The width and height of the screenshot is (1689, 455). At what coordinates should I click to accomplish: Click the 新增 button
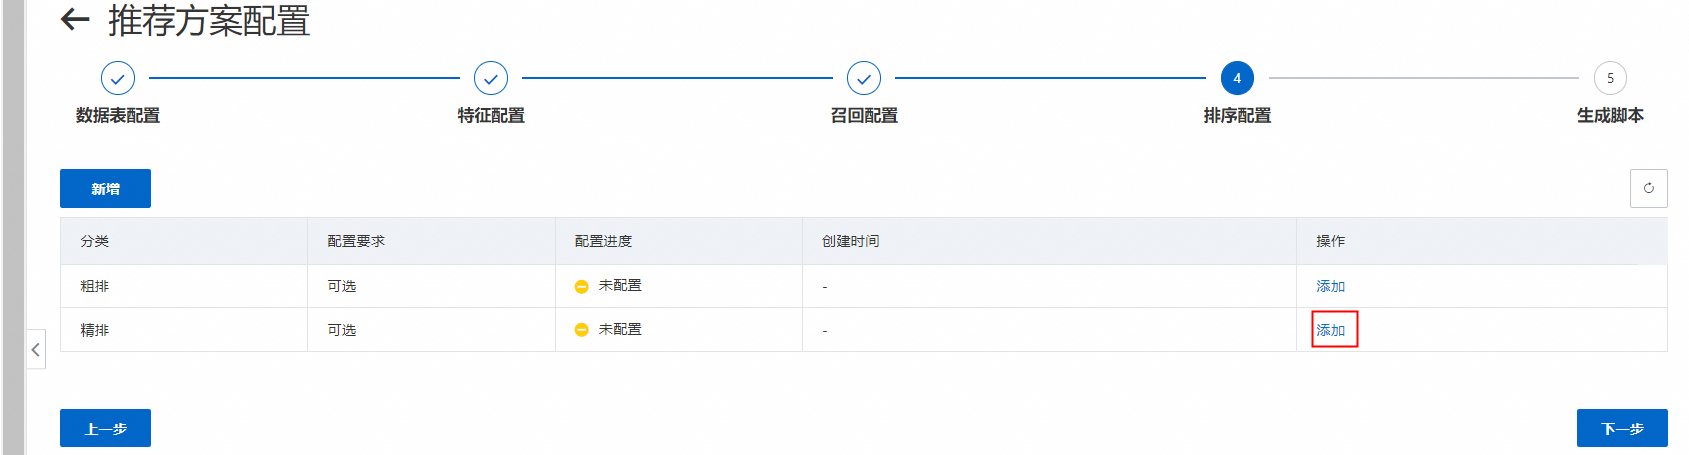click(105, 188)
